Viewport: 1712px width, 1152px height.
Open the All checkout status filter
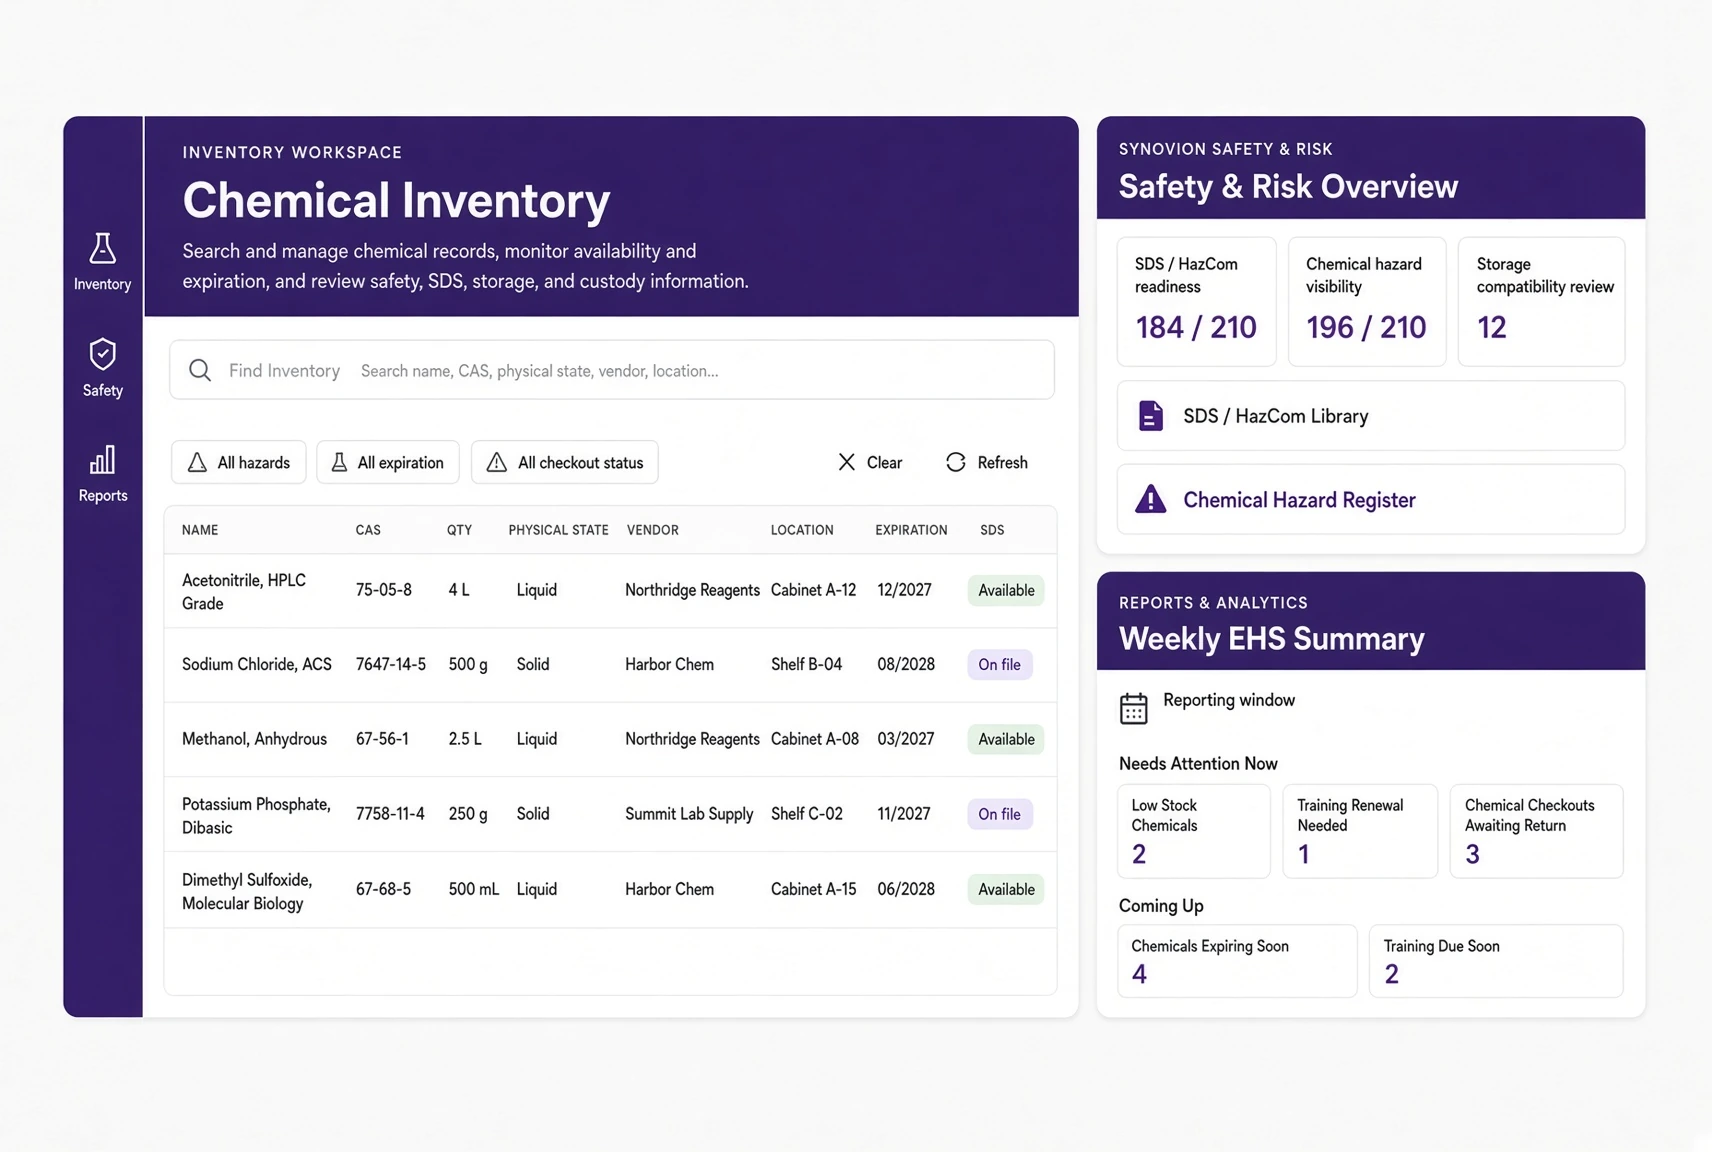click(x=565, y=462)
